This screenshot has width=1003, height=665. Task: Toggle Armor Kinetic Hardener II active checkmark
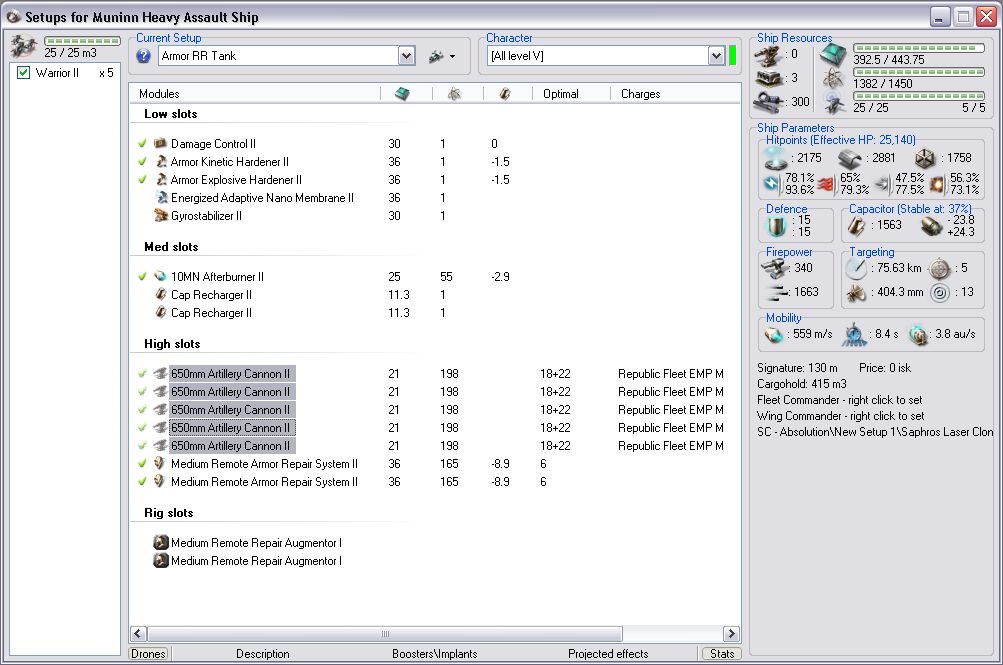pyautogui.click(x=142, y=161)
